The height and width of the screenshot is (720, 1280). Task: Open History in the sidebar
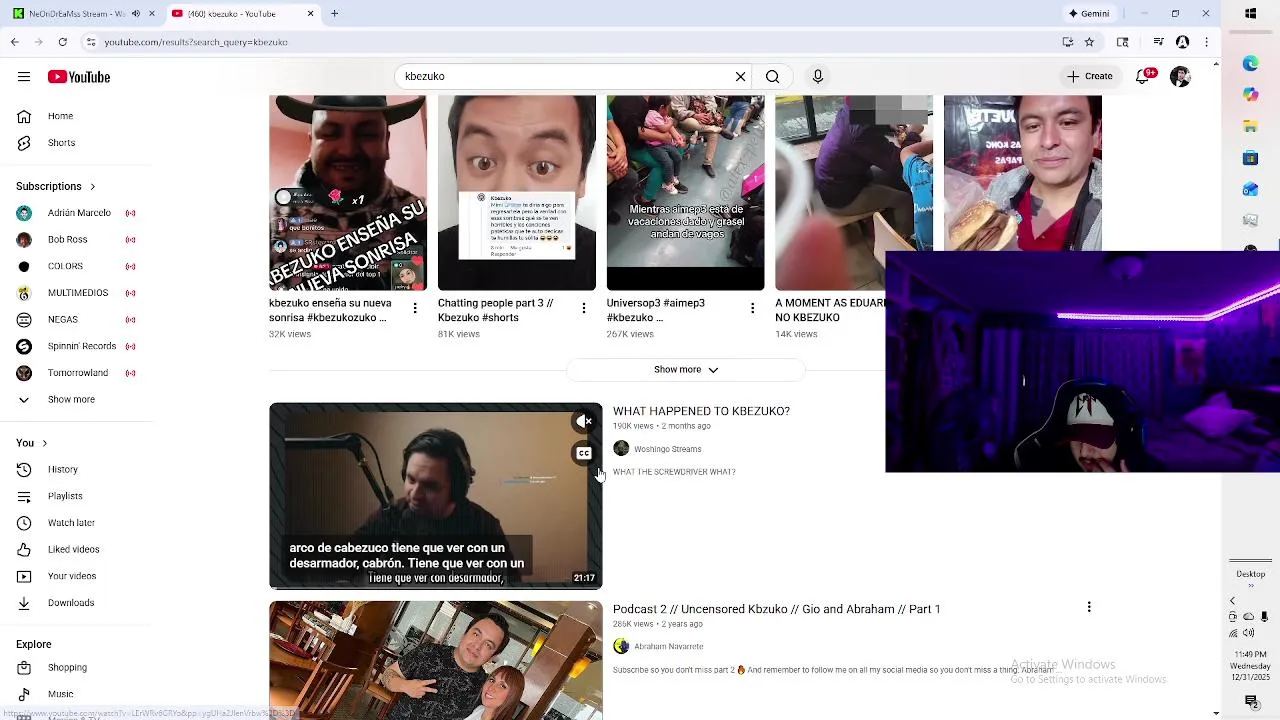[x=62, y=469]
